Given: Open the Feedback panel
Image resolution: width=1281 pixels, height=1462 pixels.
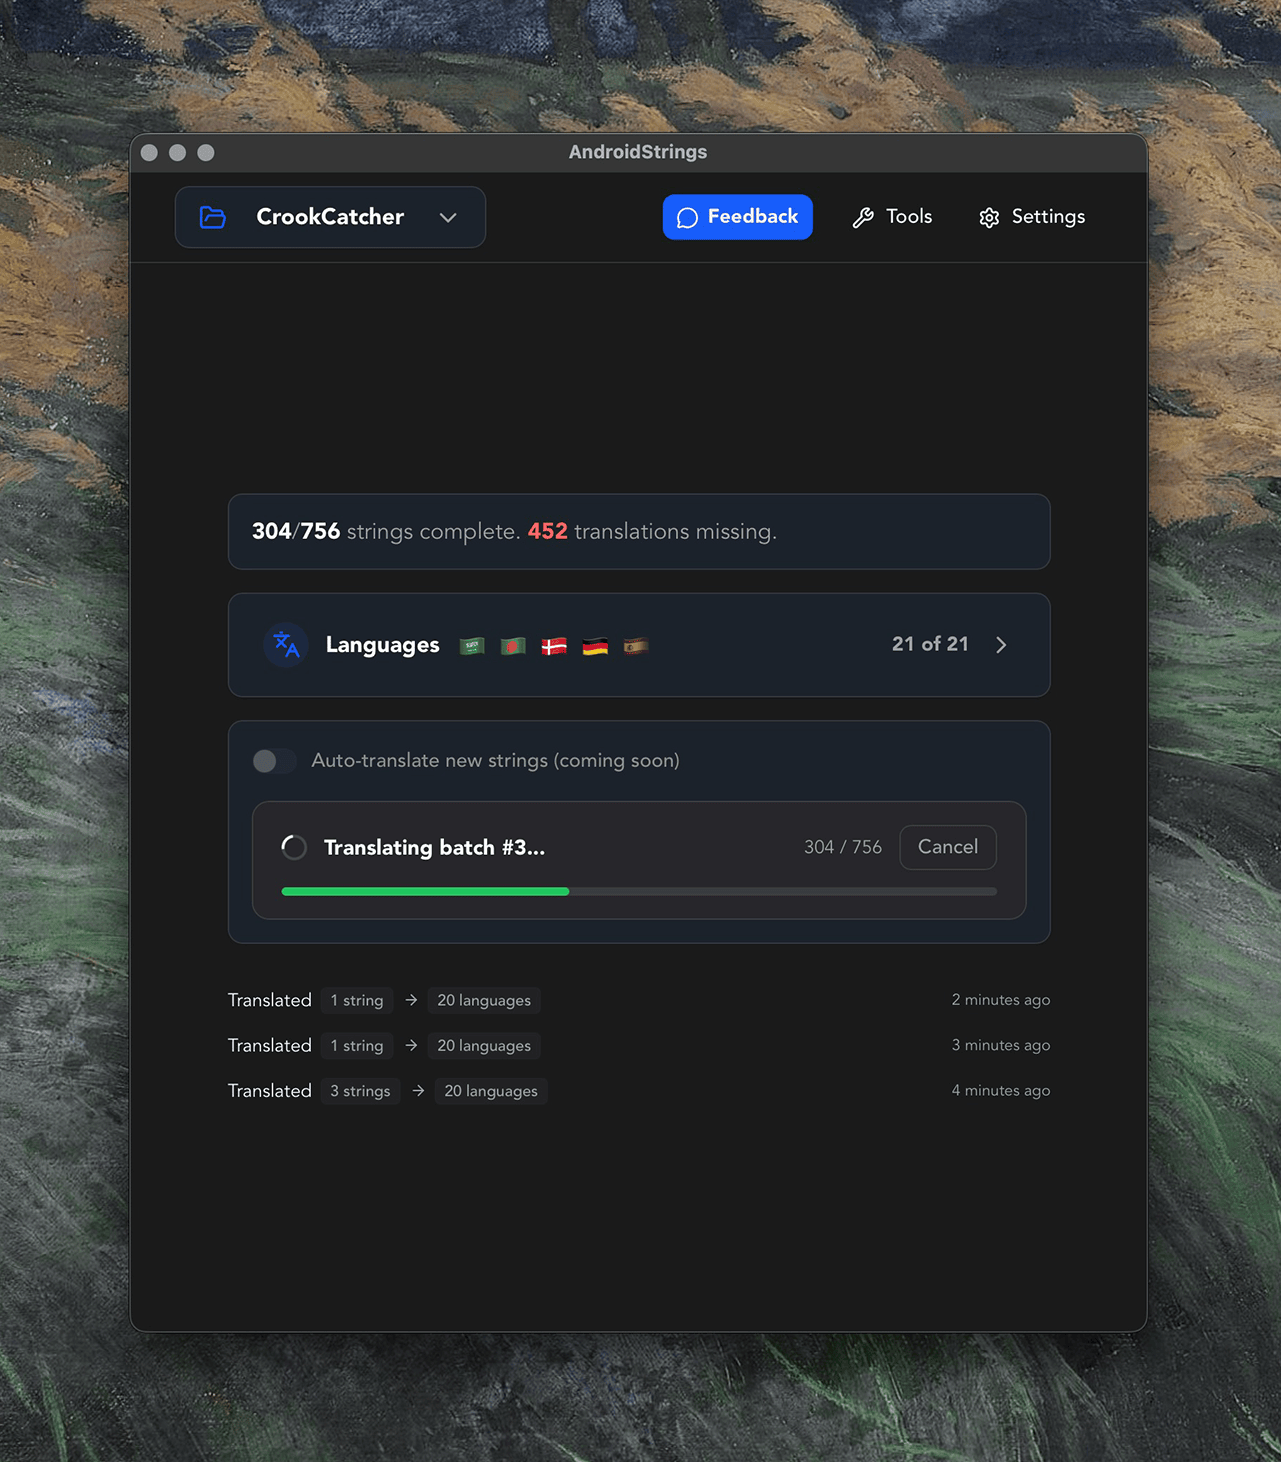Looking at the screenshot, I should 737,217.
